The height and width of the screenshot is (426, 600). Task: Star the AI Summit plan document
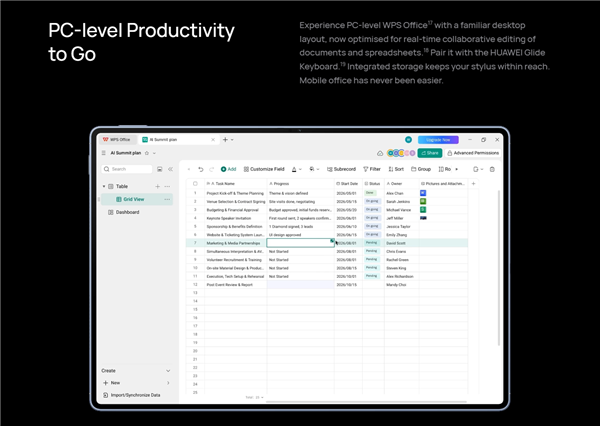147,153
